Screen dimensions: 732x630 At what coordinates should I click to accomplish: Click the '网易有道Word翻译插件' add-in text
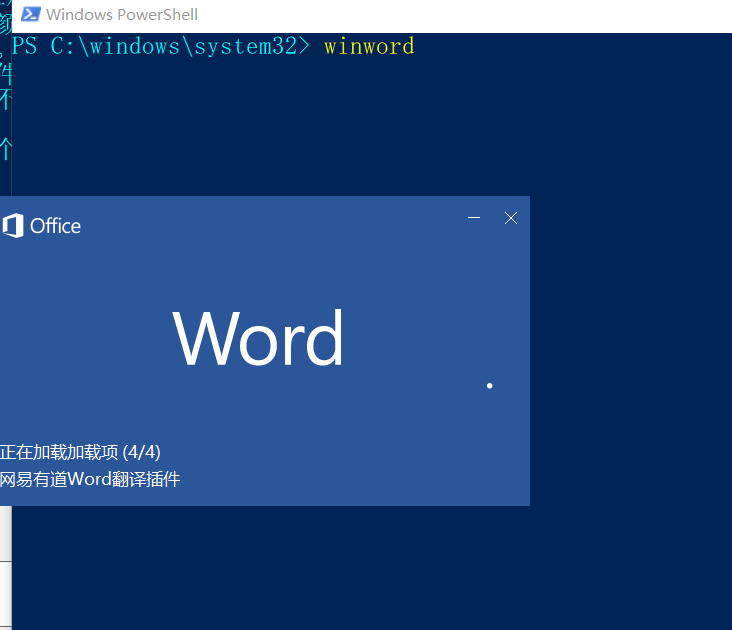click(90, 479)
